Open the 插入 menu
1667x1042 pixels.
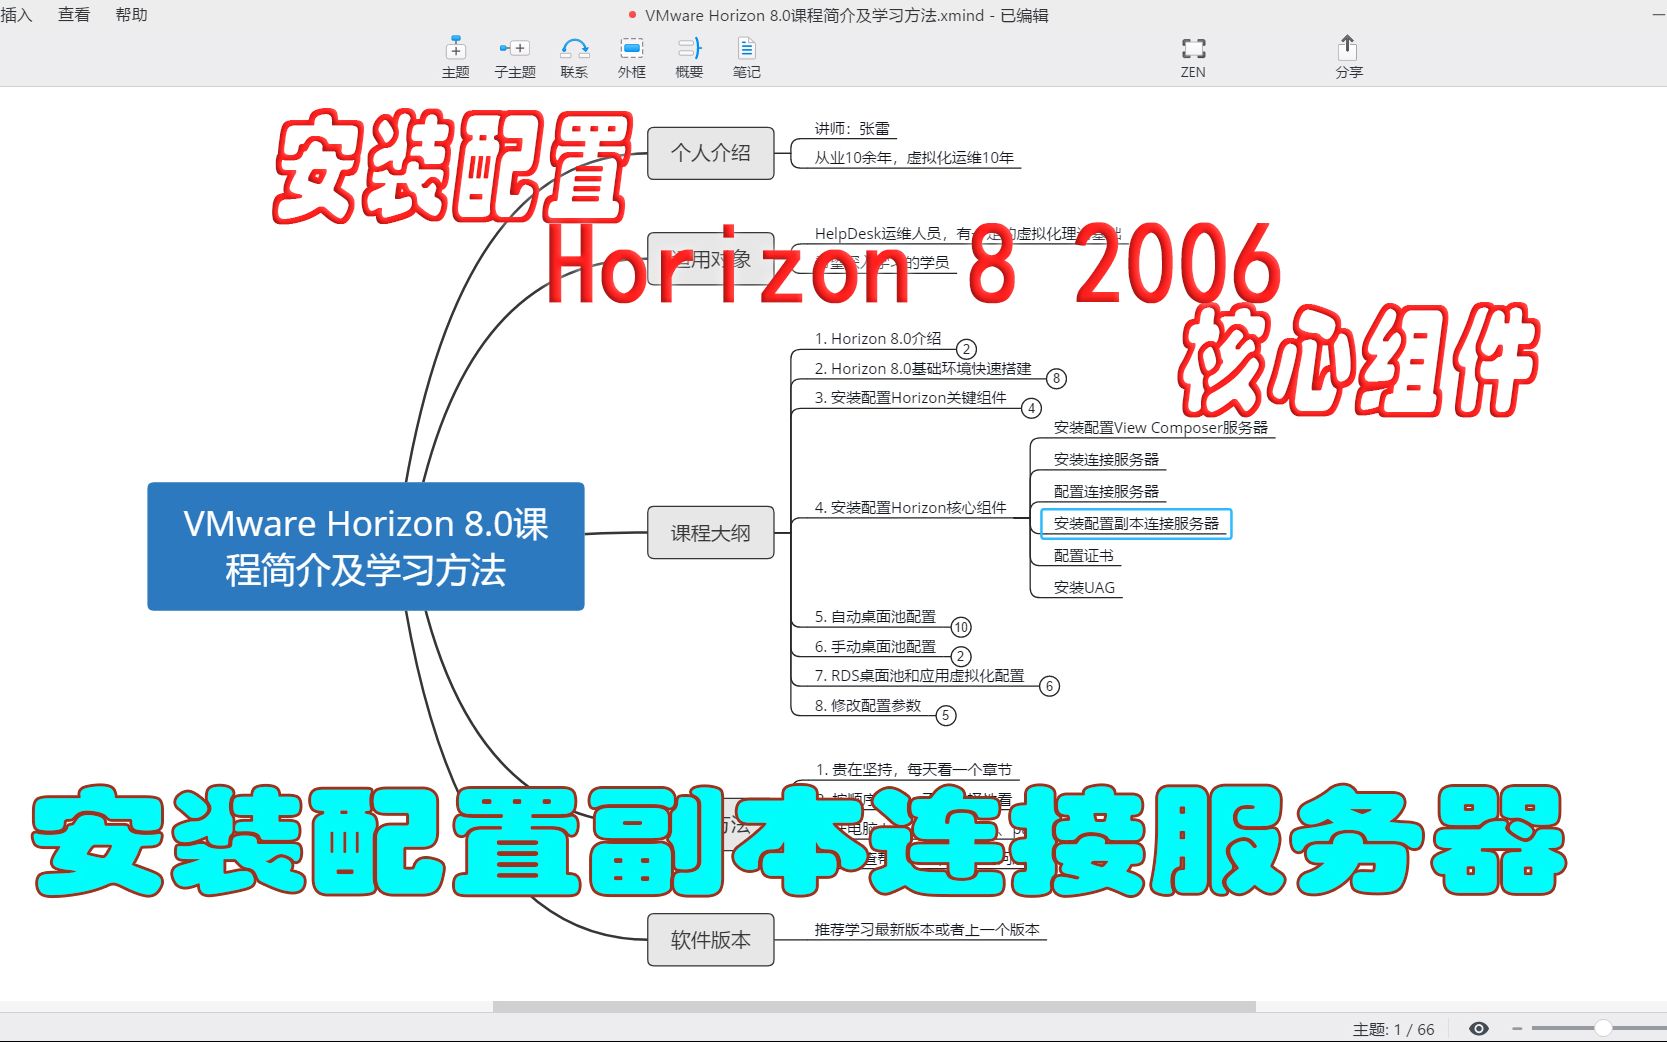click(17, 15)
